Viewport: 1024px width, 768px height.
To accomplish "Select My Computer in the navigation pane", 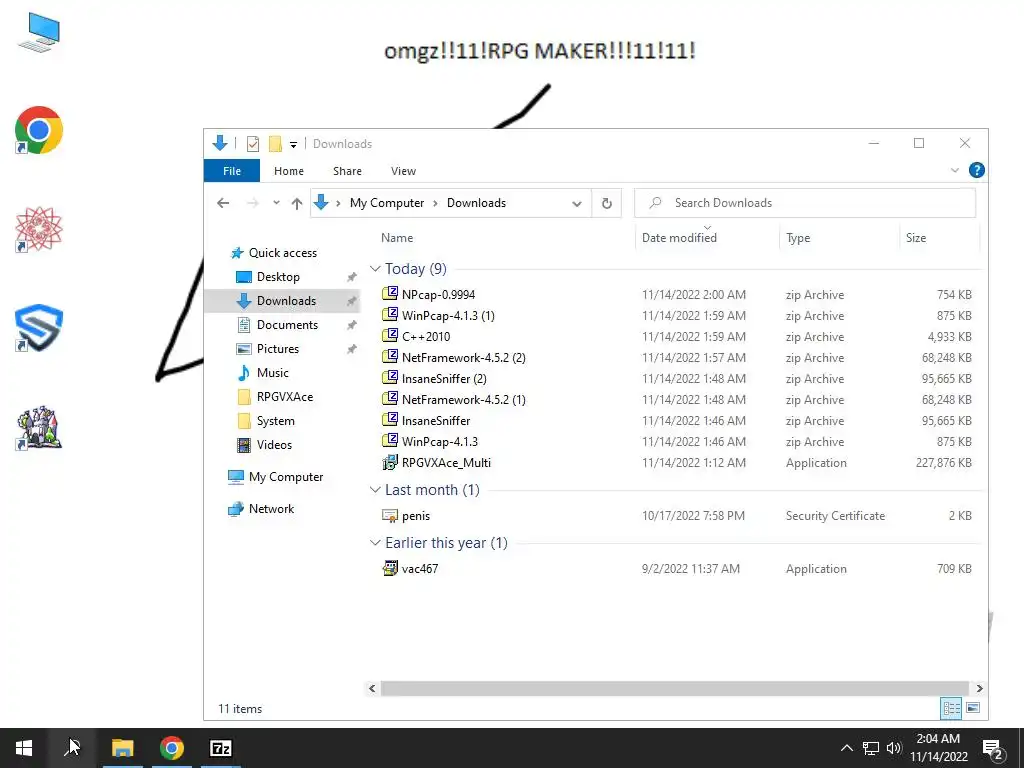I will (x=285, y=477).
